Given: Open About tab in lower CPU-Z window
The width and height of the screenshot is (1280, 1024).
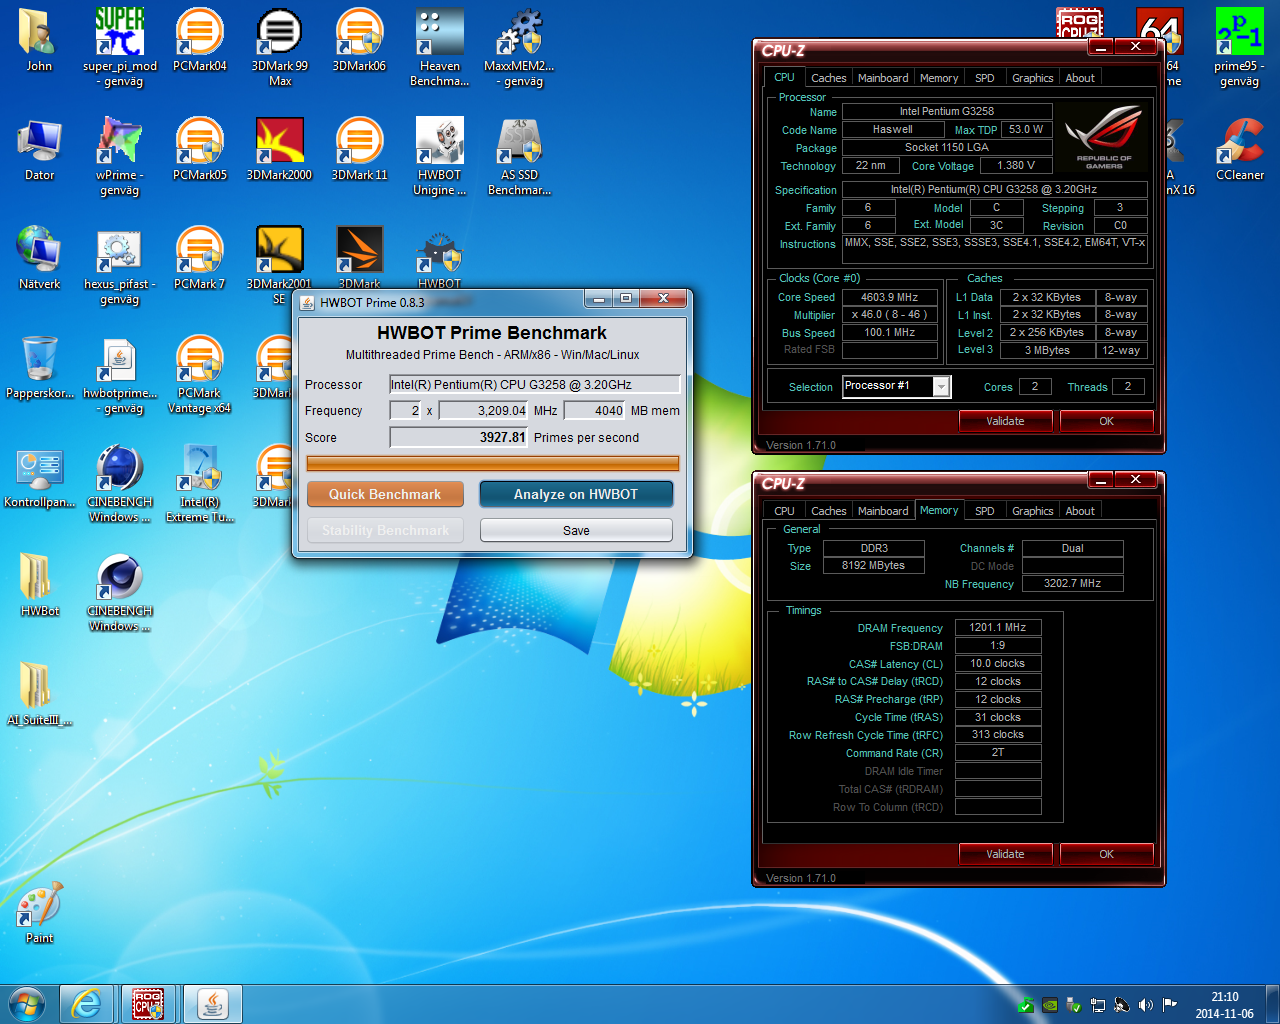Looking at the screenshot, I should click(x=1080, y=511).
